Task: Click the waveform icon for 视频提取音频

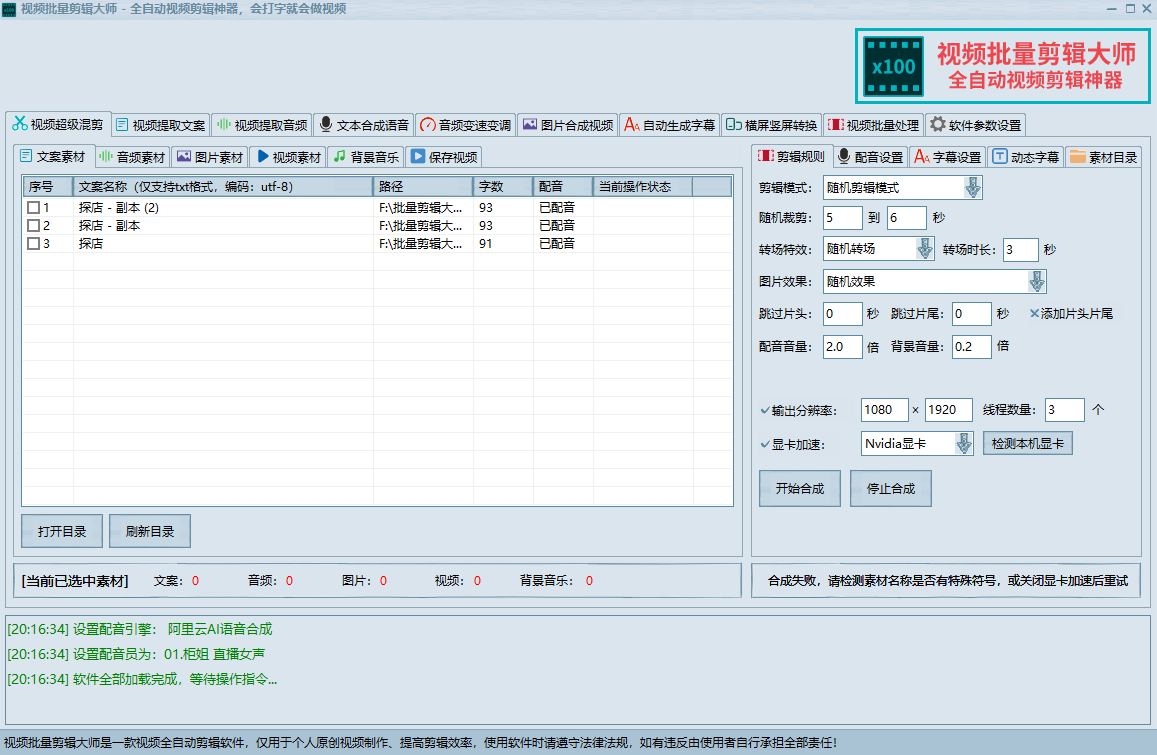Action: (x=223, y=125)
